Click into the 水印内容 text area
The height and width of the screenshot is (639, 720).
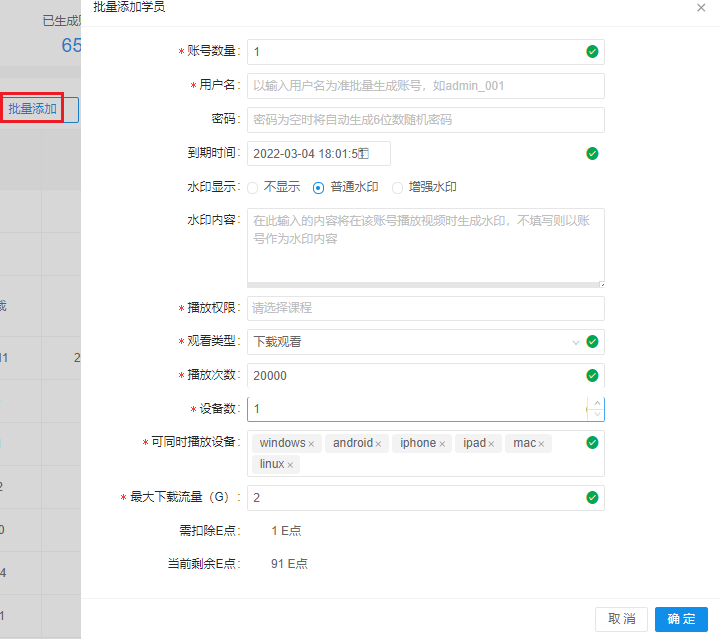[425, 246]
